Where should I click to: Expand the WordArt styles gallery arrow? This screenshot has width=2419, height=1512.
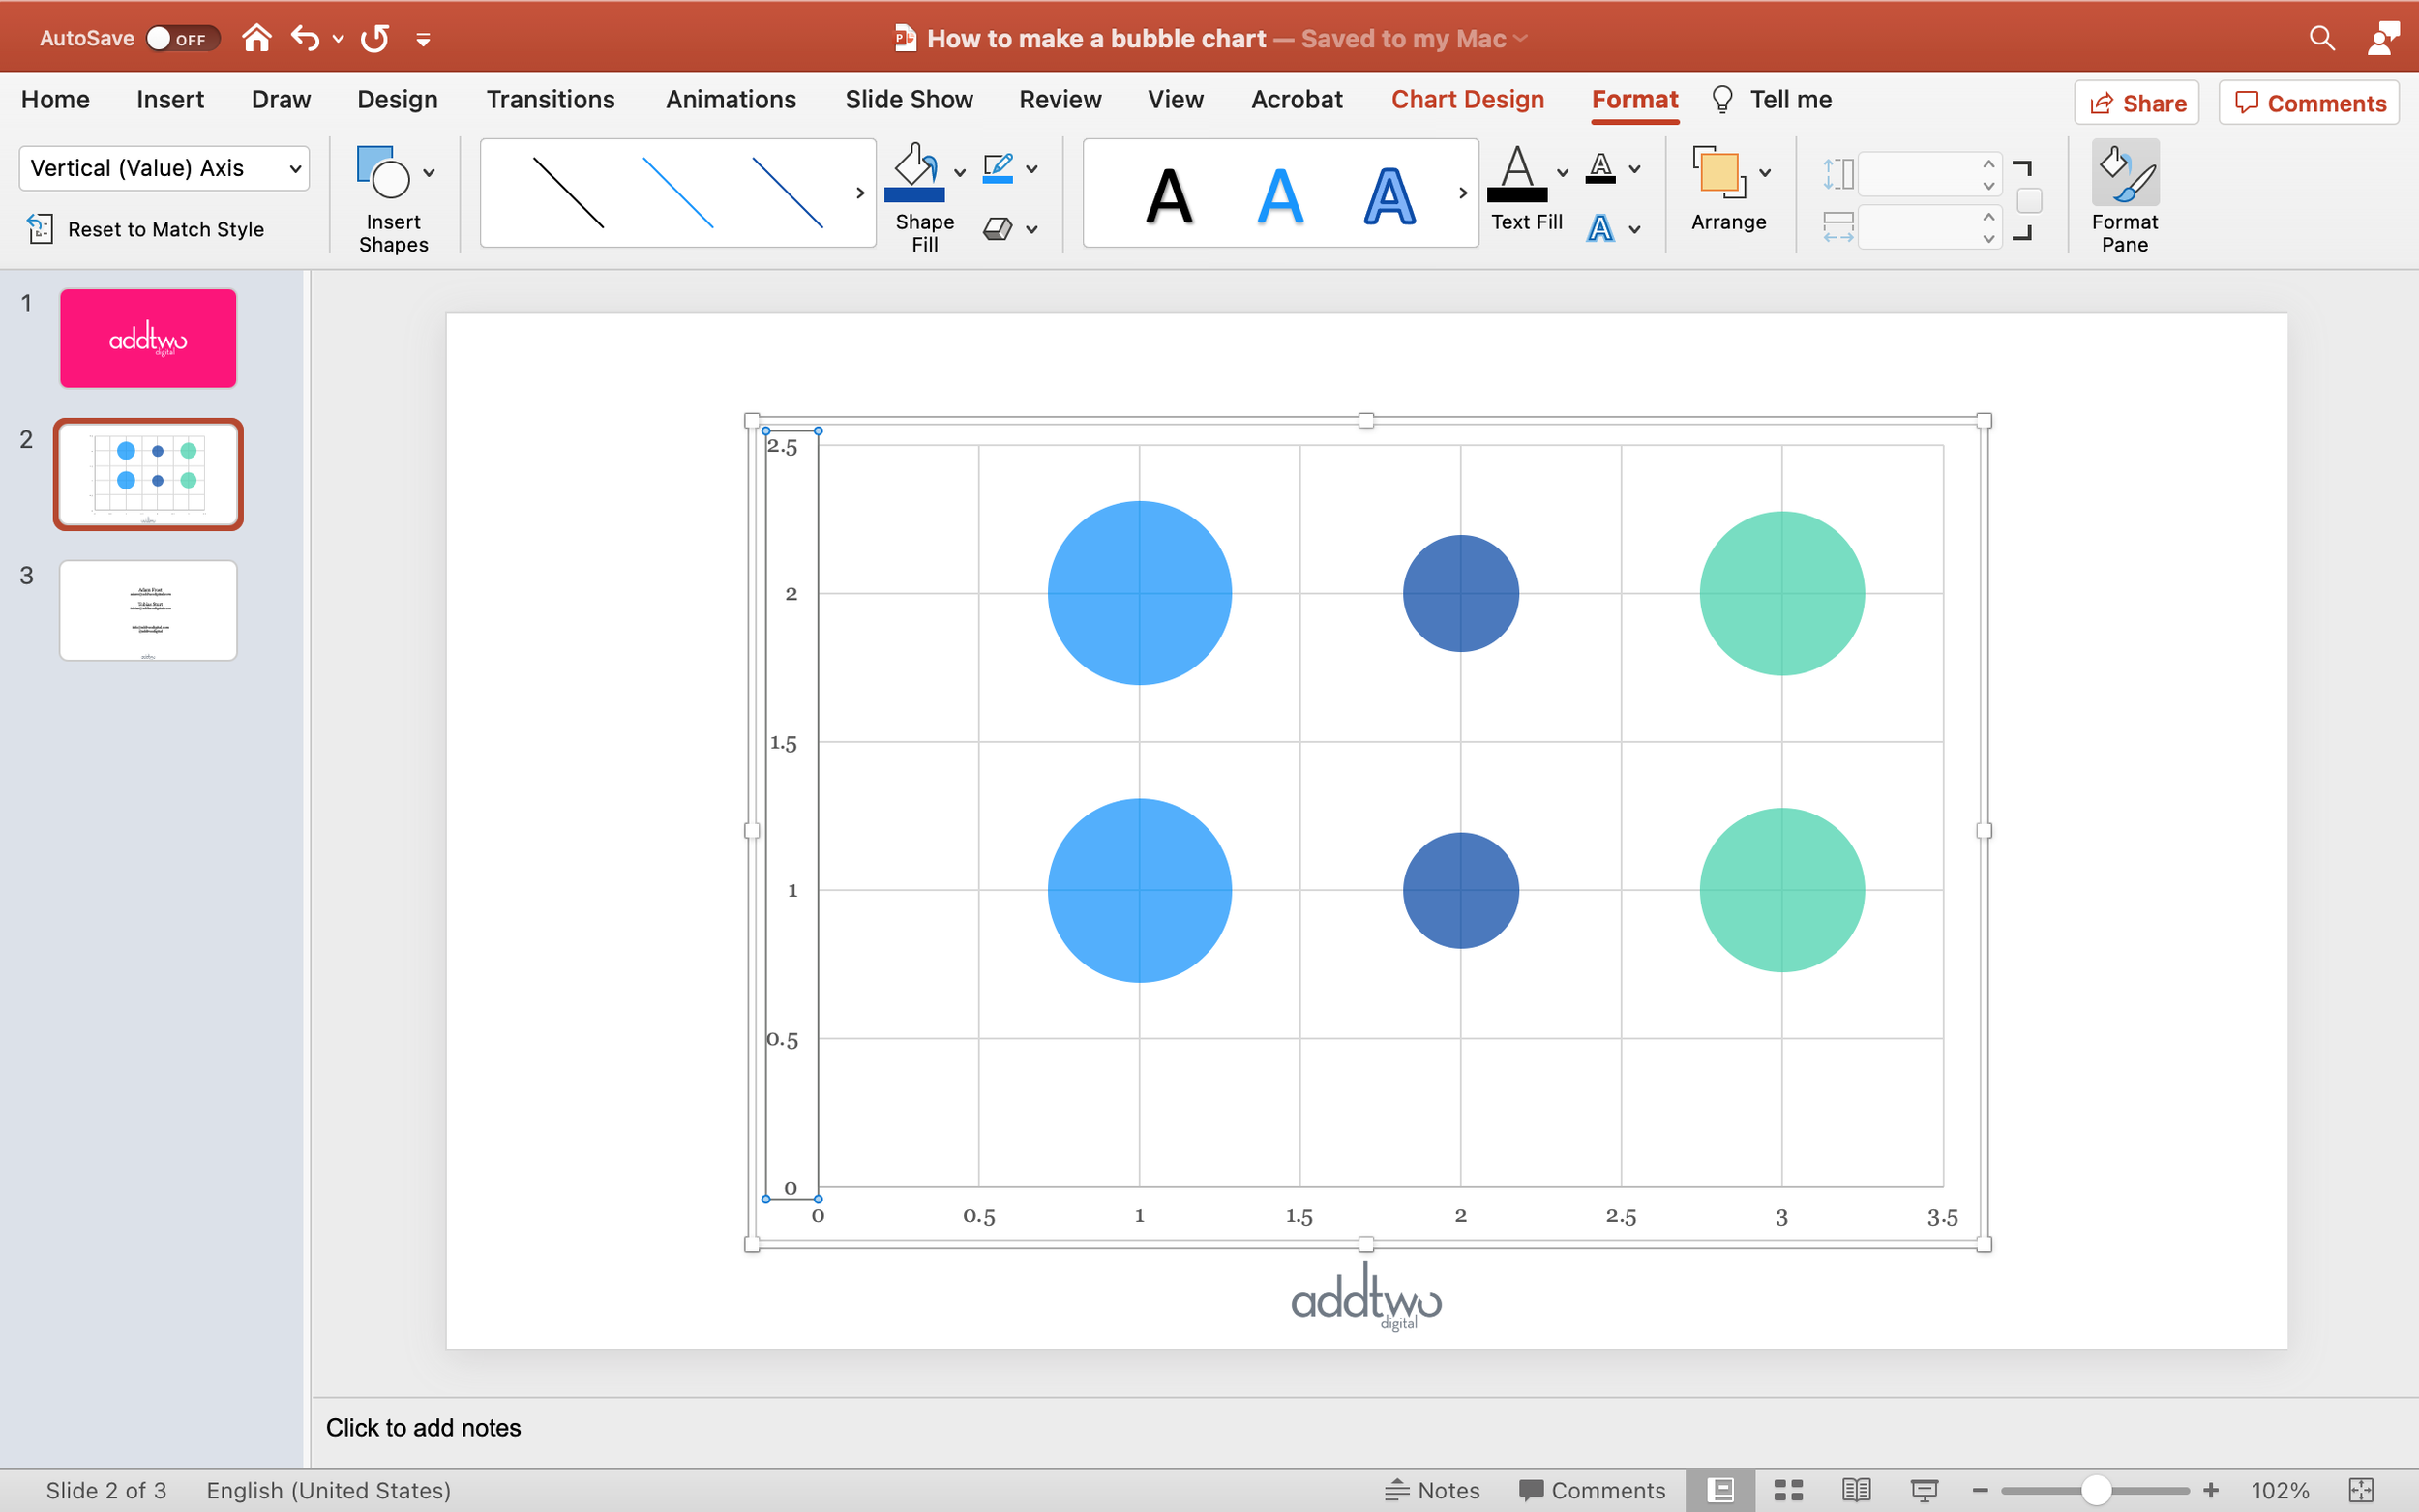coord(1463,193)
